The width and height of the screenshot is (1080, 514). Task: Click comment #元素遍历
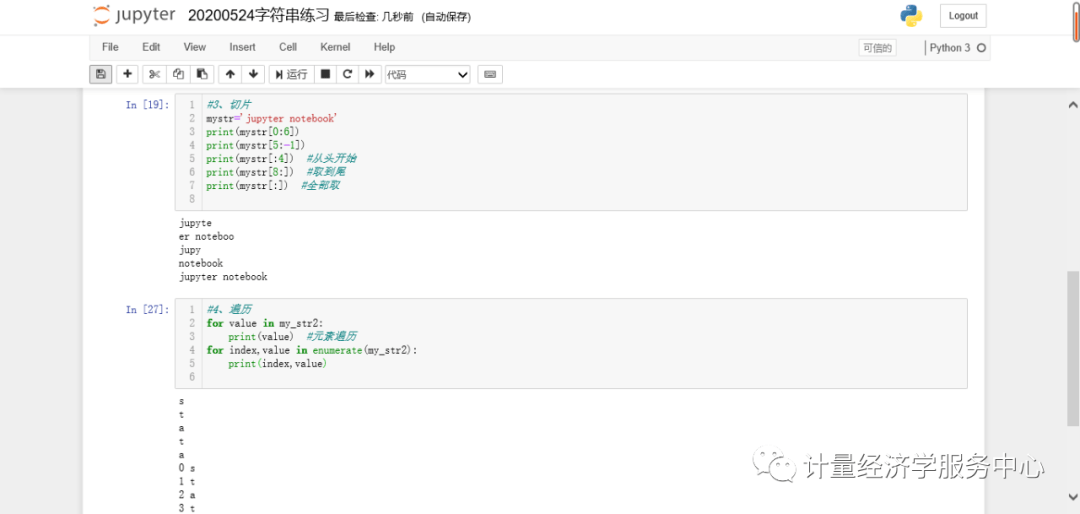(332, 336)
